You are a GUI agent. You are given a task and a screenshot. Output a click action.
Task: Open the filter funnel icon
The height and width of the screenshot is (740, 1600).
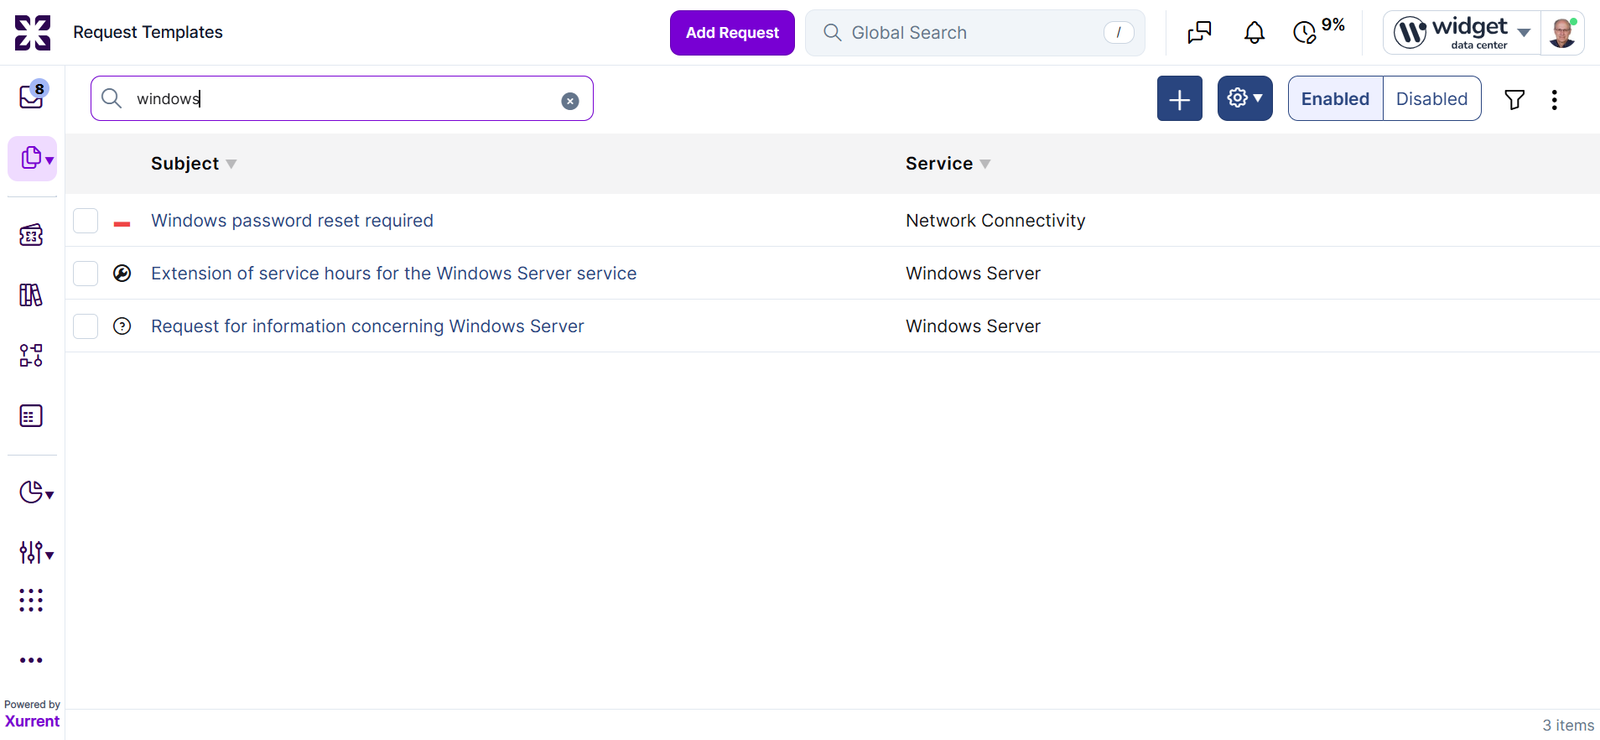click(x=1514, y=99)
